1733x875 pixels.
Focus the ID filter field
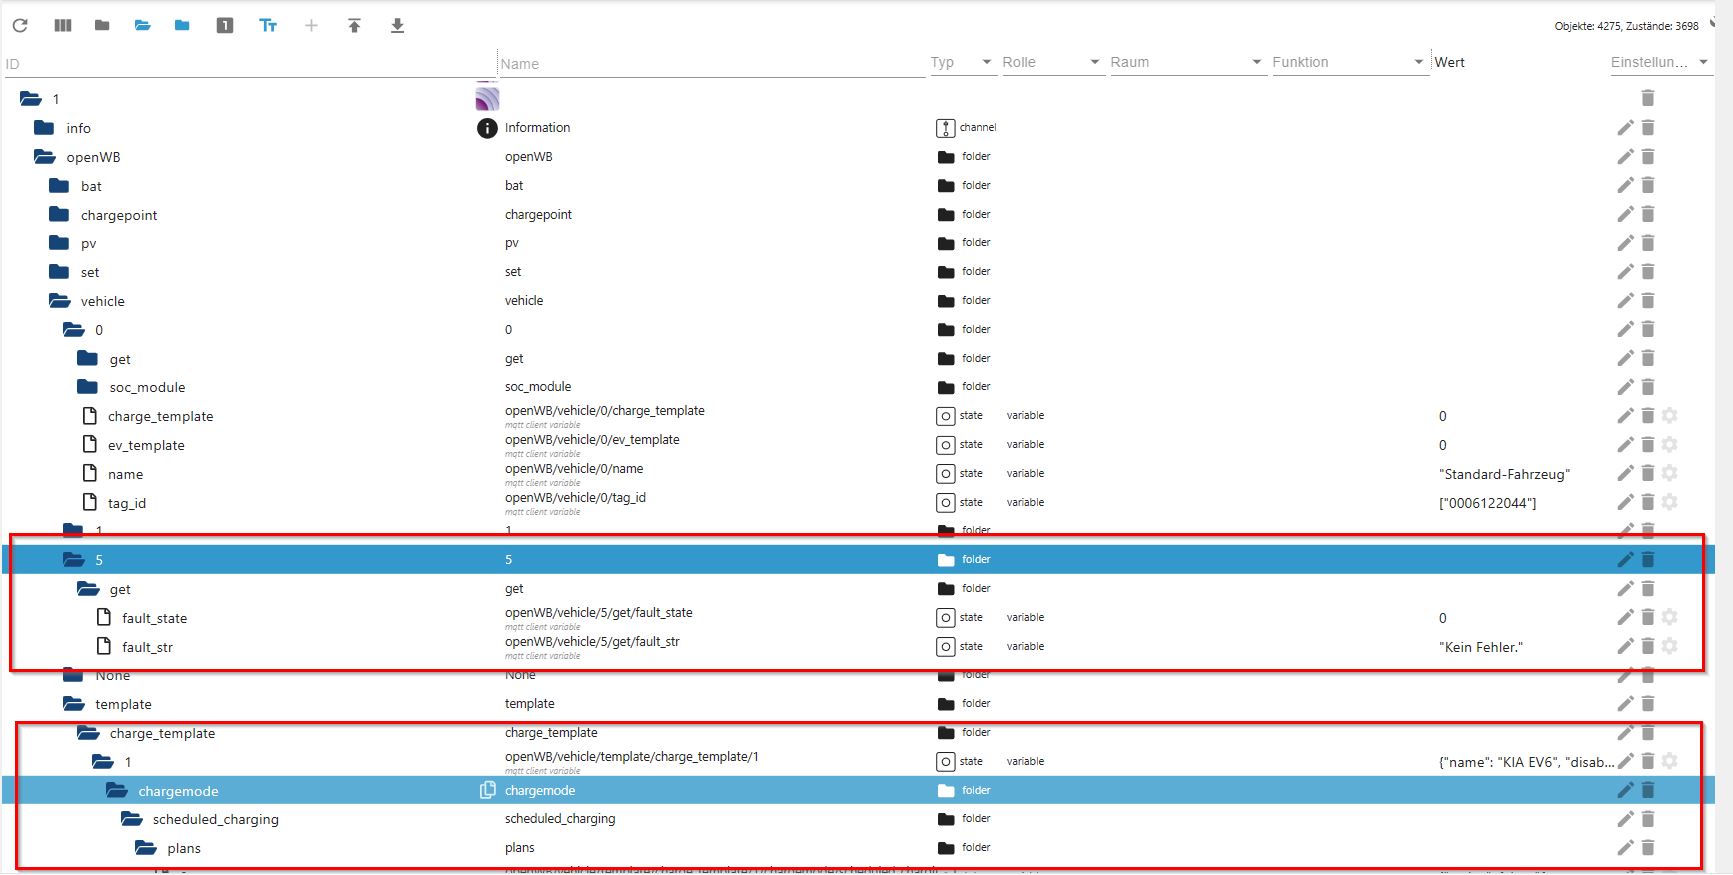point(250,64)
